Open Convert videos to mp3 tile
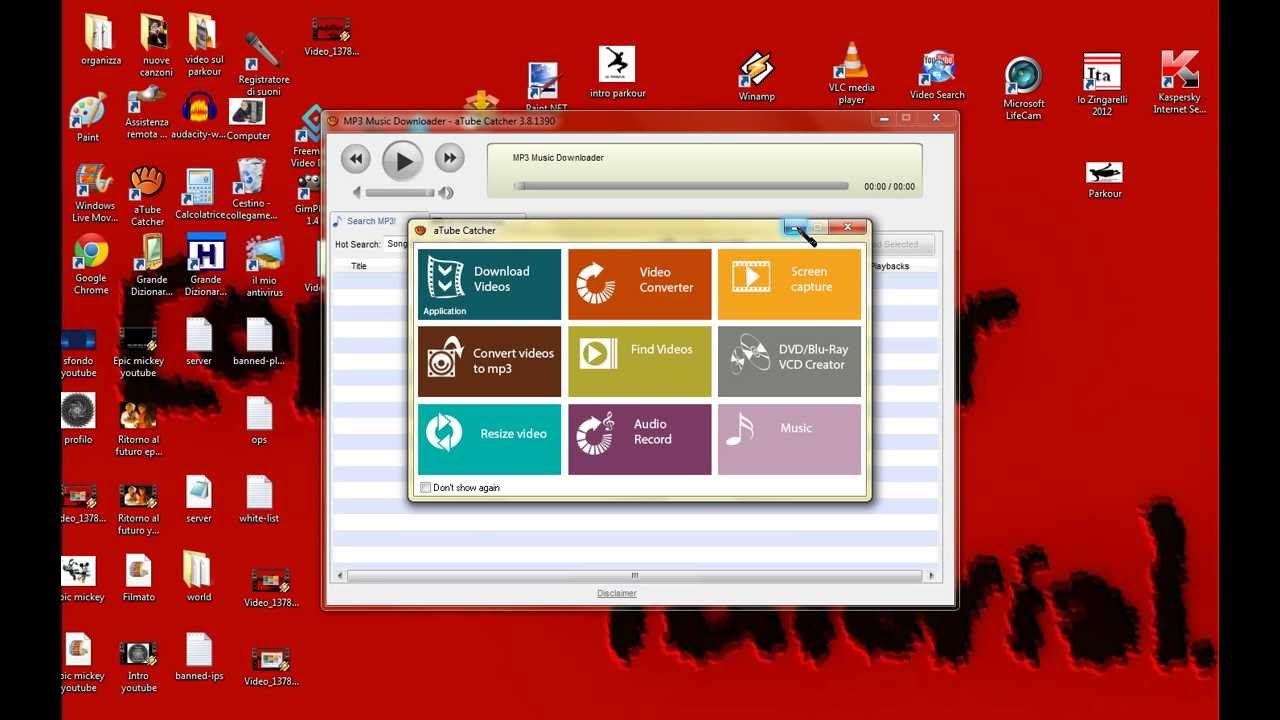The width and height of the screenshot is (1280, 720). pyautogui.click(x=489, y=361)
